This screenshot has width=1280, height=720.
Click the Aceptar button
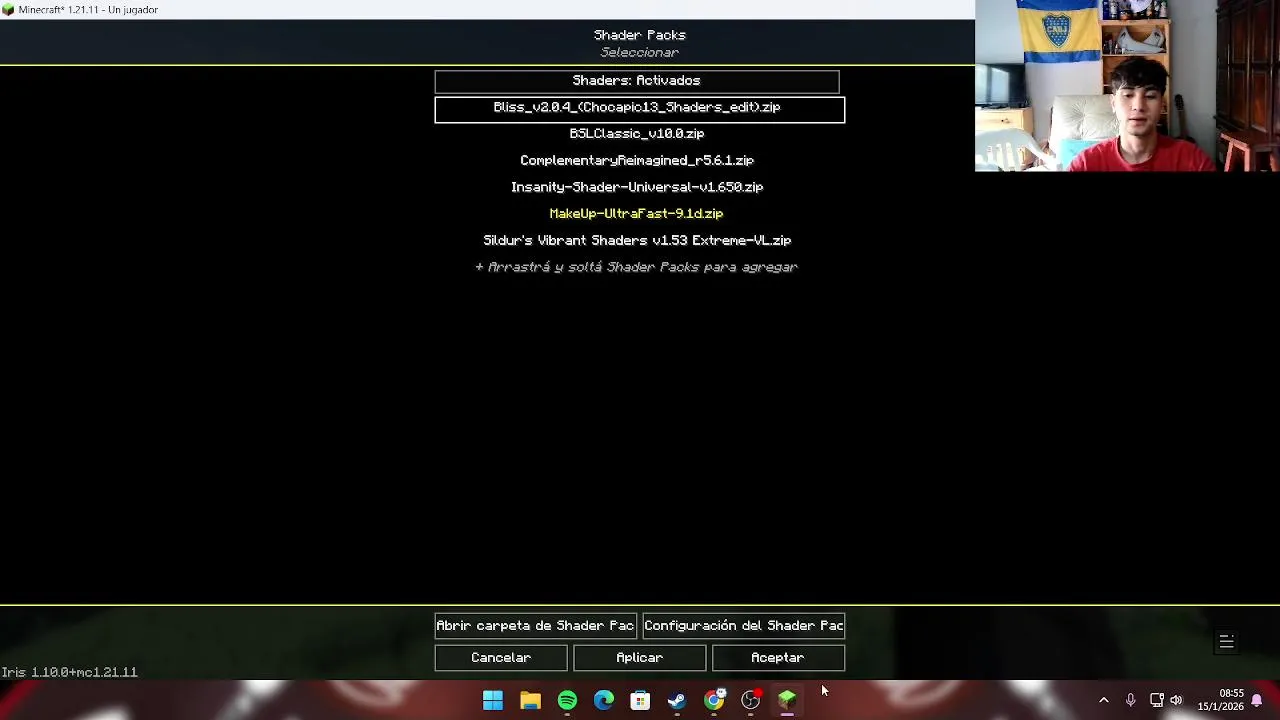tap(778, 658)
